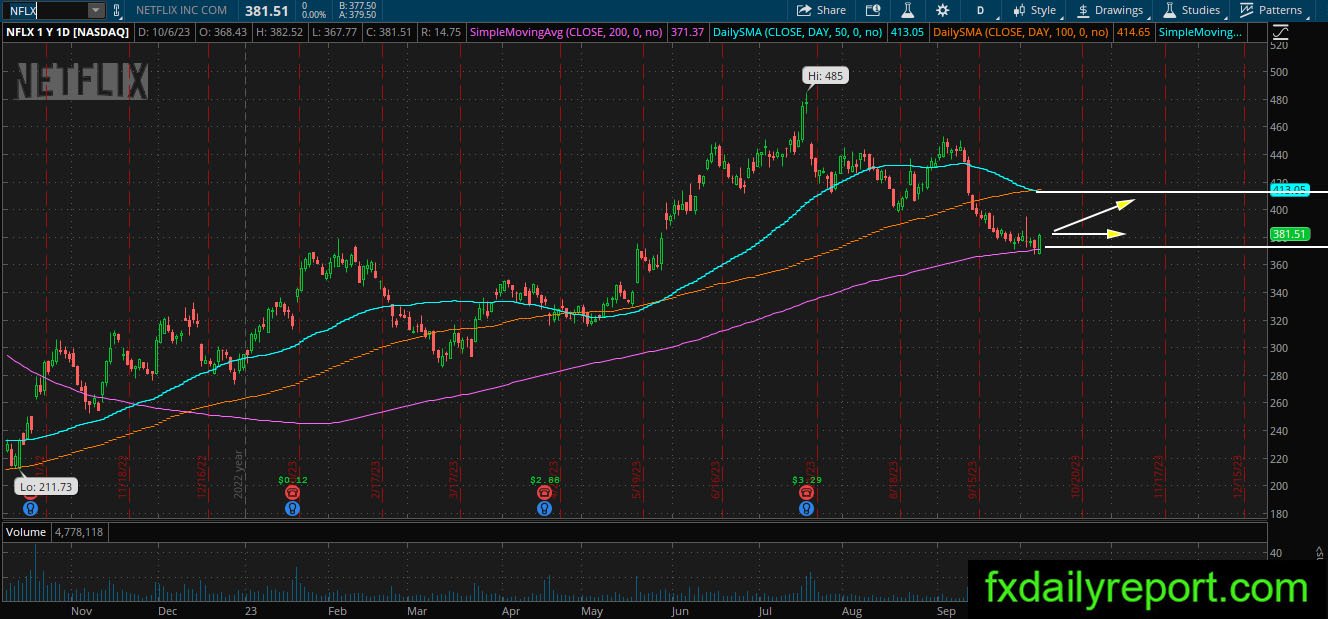Image resolution: width=1328 pixels, height=619 pixels.
Task: Click the bid B: 377.50 value
Action: 358,5
